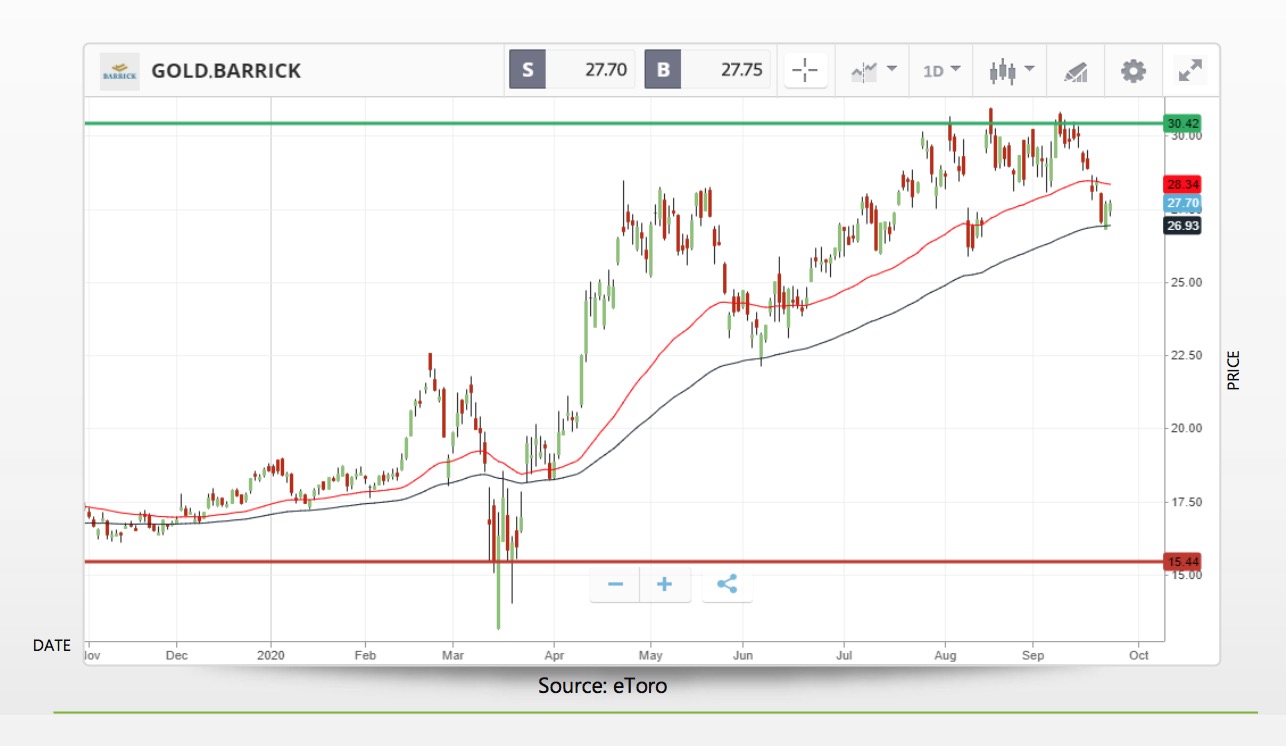Click the share chart icon
The image size is (1286, 746).
(x=727, y=584)
